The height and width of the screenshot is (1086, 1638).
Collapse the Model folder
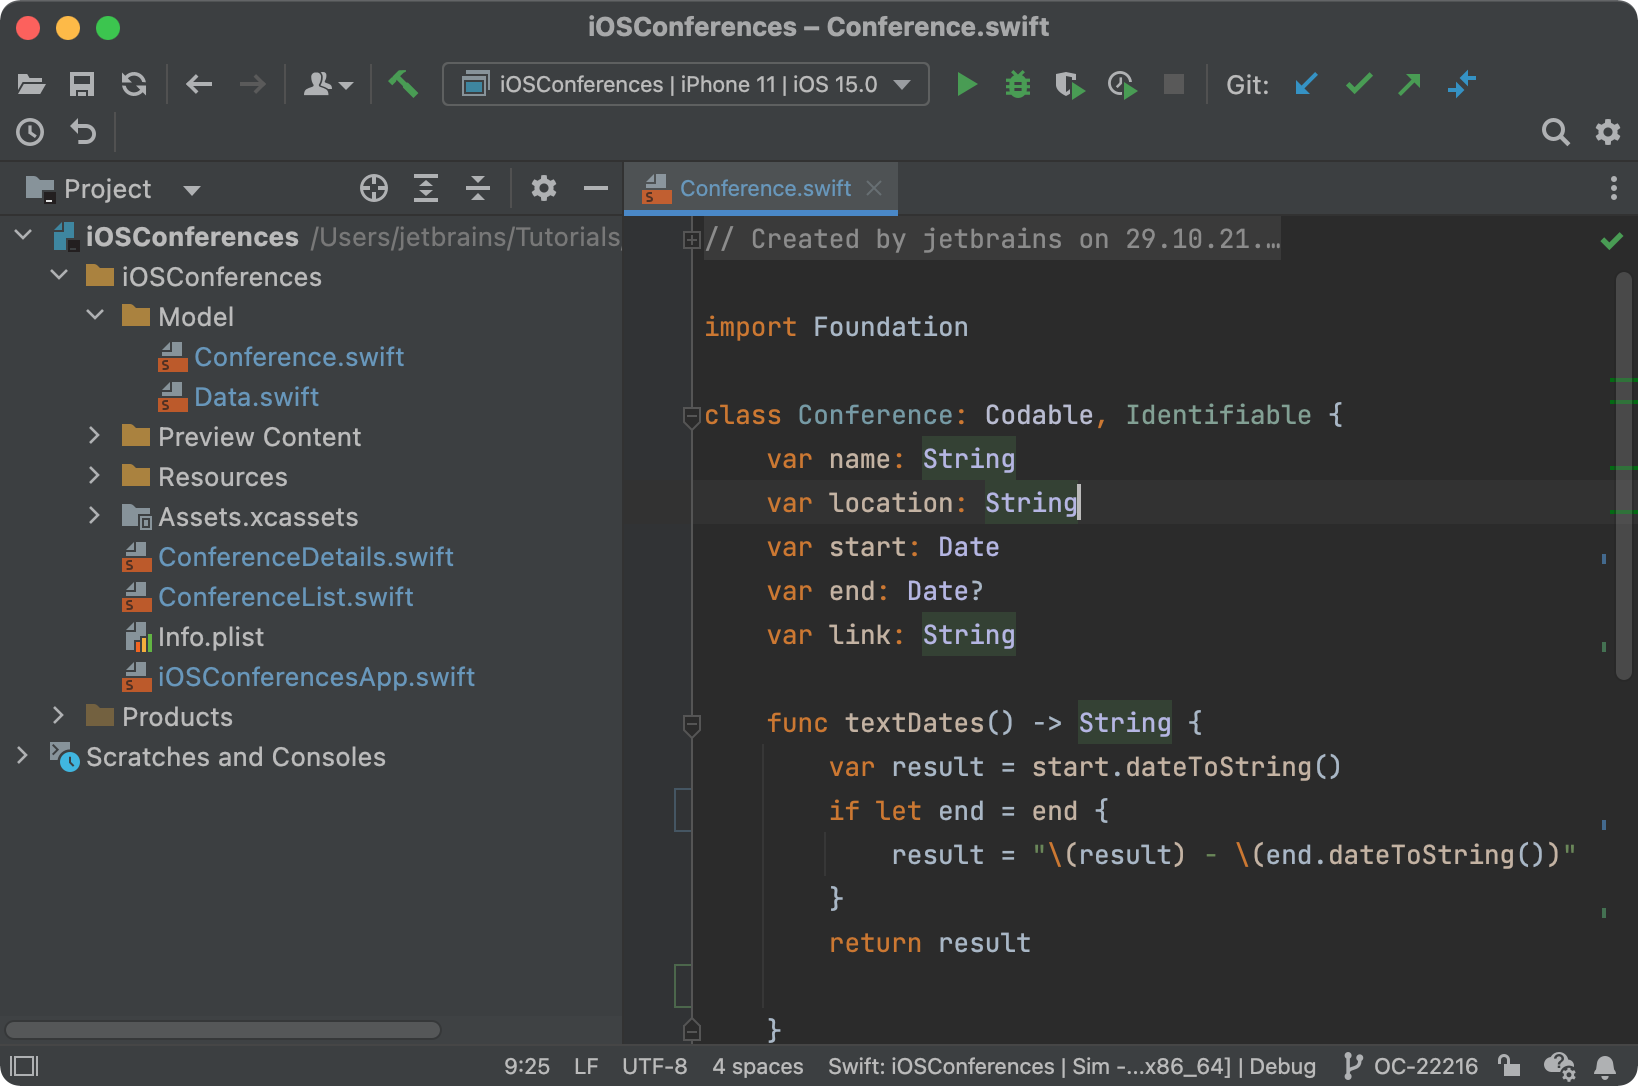click(95, 315)
